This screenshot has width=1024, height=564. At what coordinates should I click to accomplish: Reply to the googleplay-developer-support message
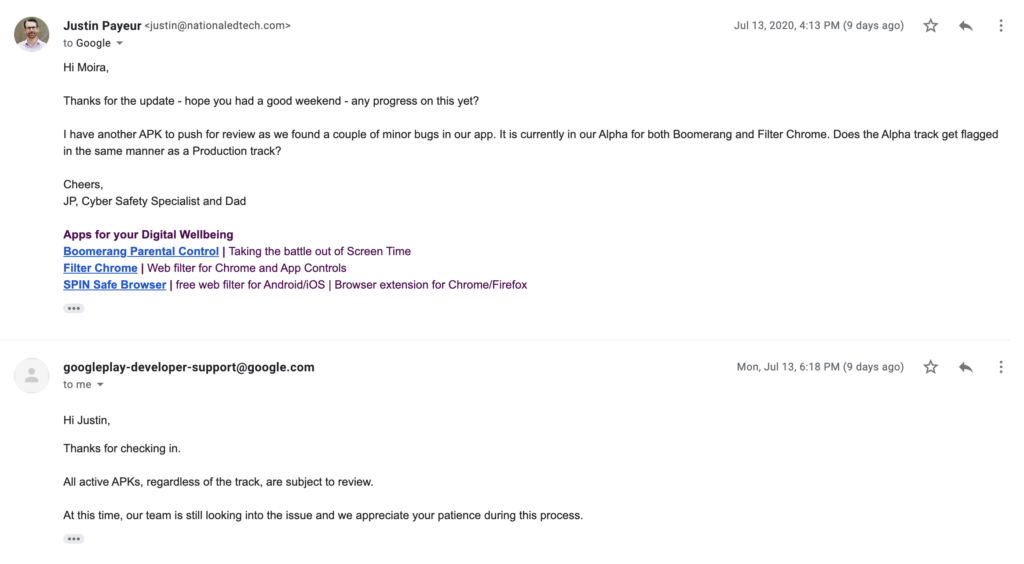pyautogui.click(x=965, y=367)
